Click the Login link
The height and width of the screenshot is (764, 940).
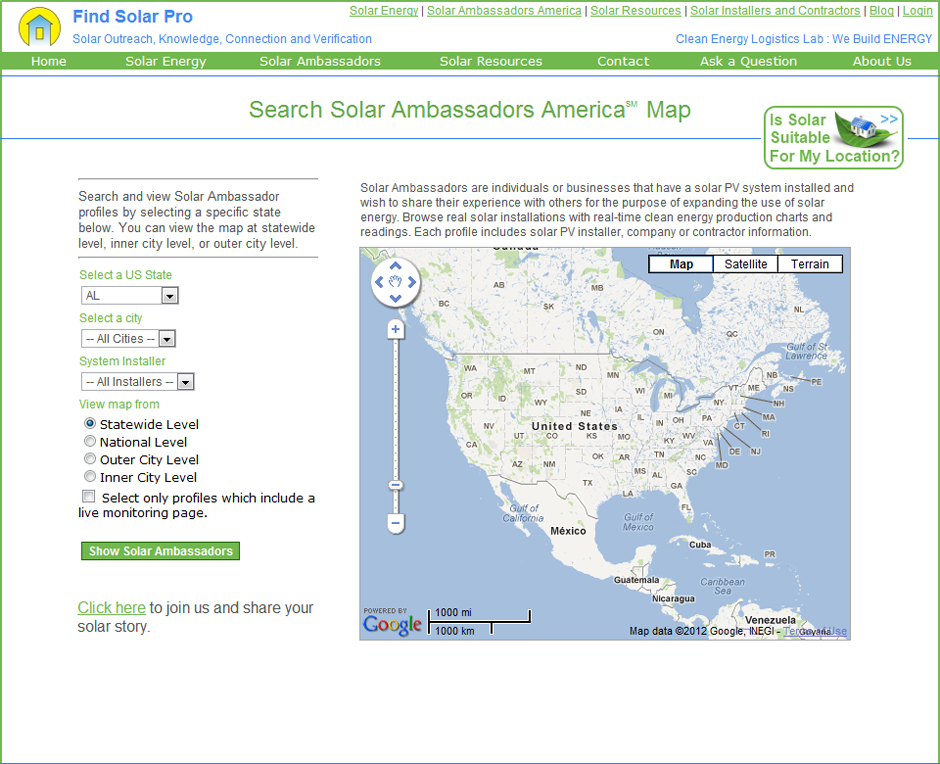point(918,11)
